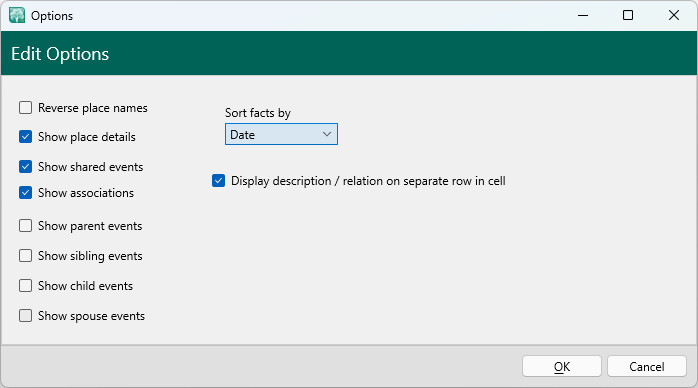This screenshot has height=388, width=698.
Task: Click the 'Edit Options' header text
Action: [x=60, y=54]
